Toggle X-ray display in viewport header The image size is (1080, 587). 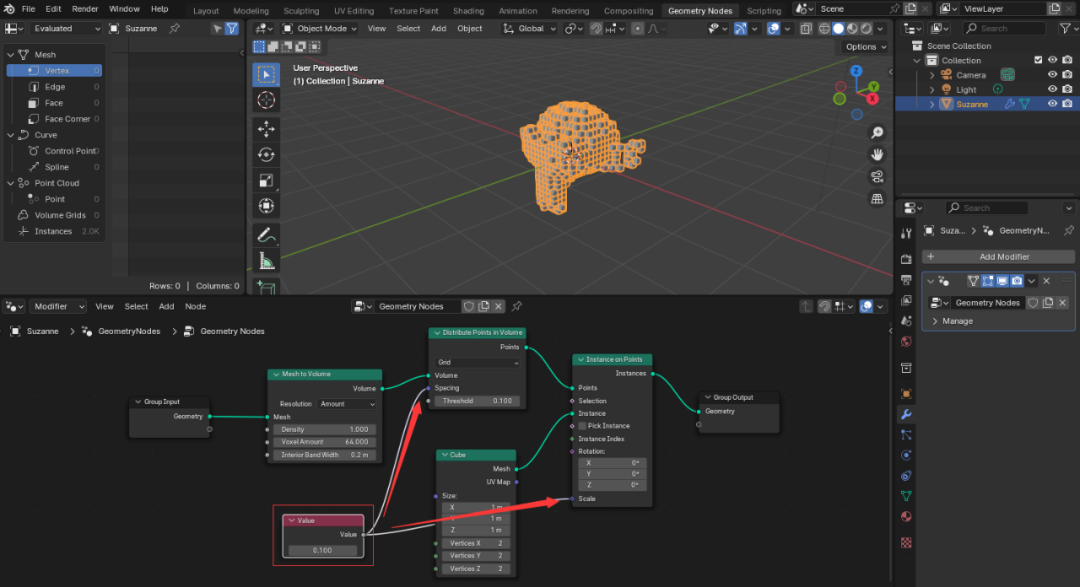pyautogui.click(x=806, y=29)
